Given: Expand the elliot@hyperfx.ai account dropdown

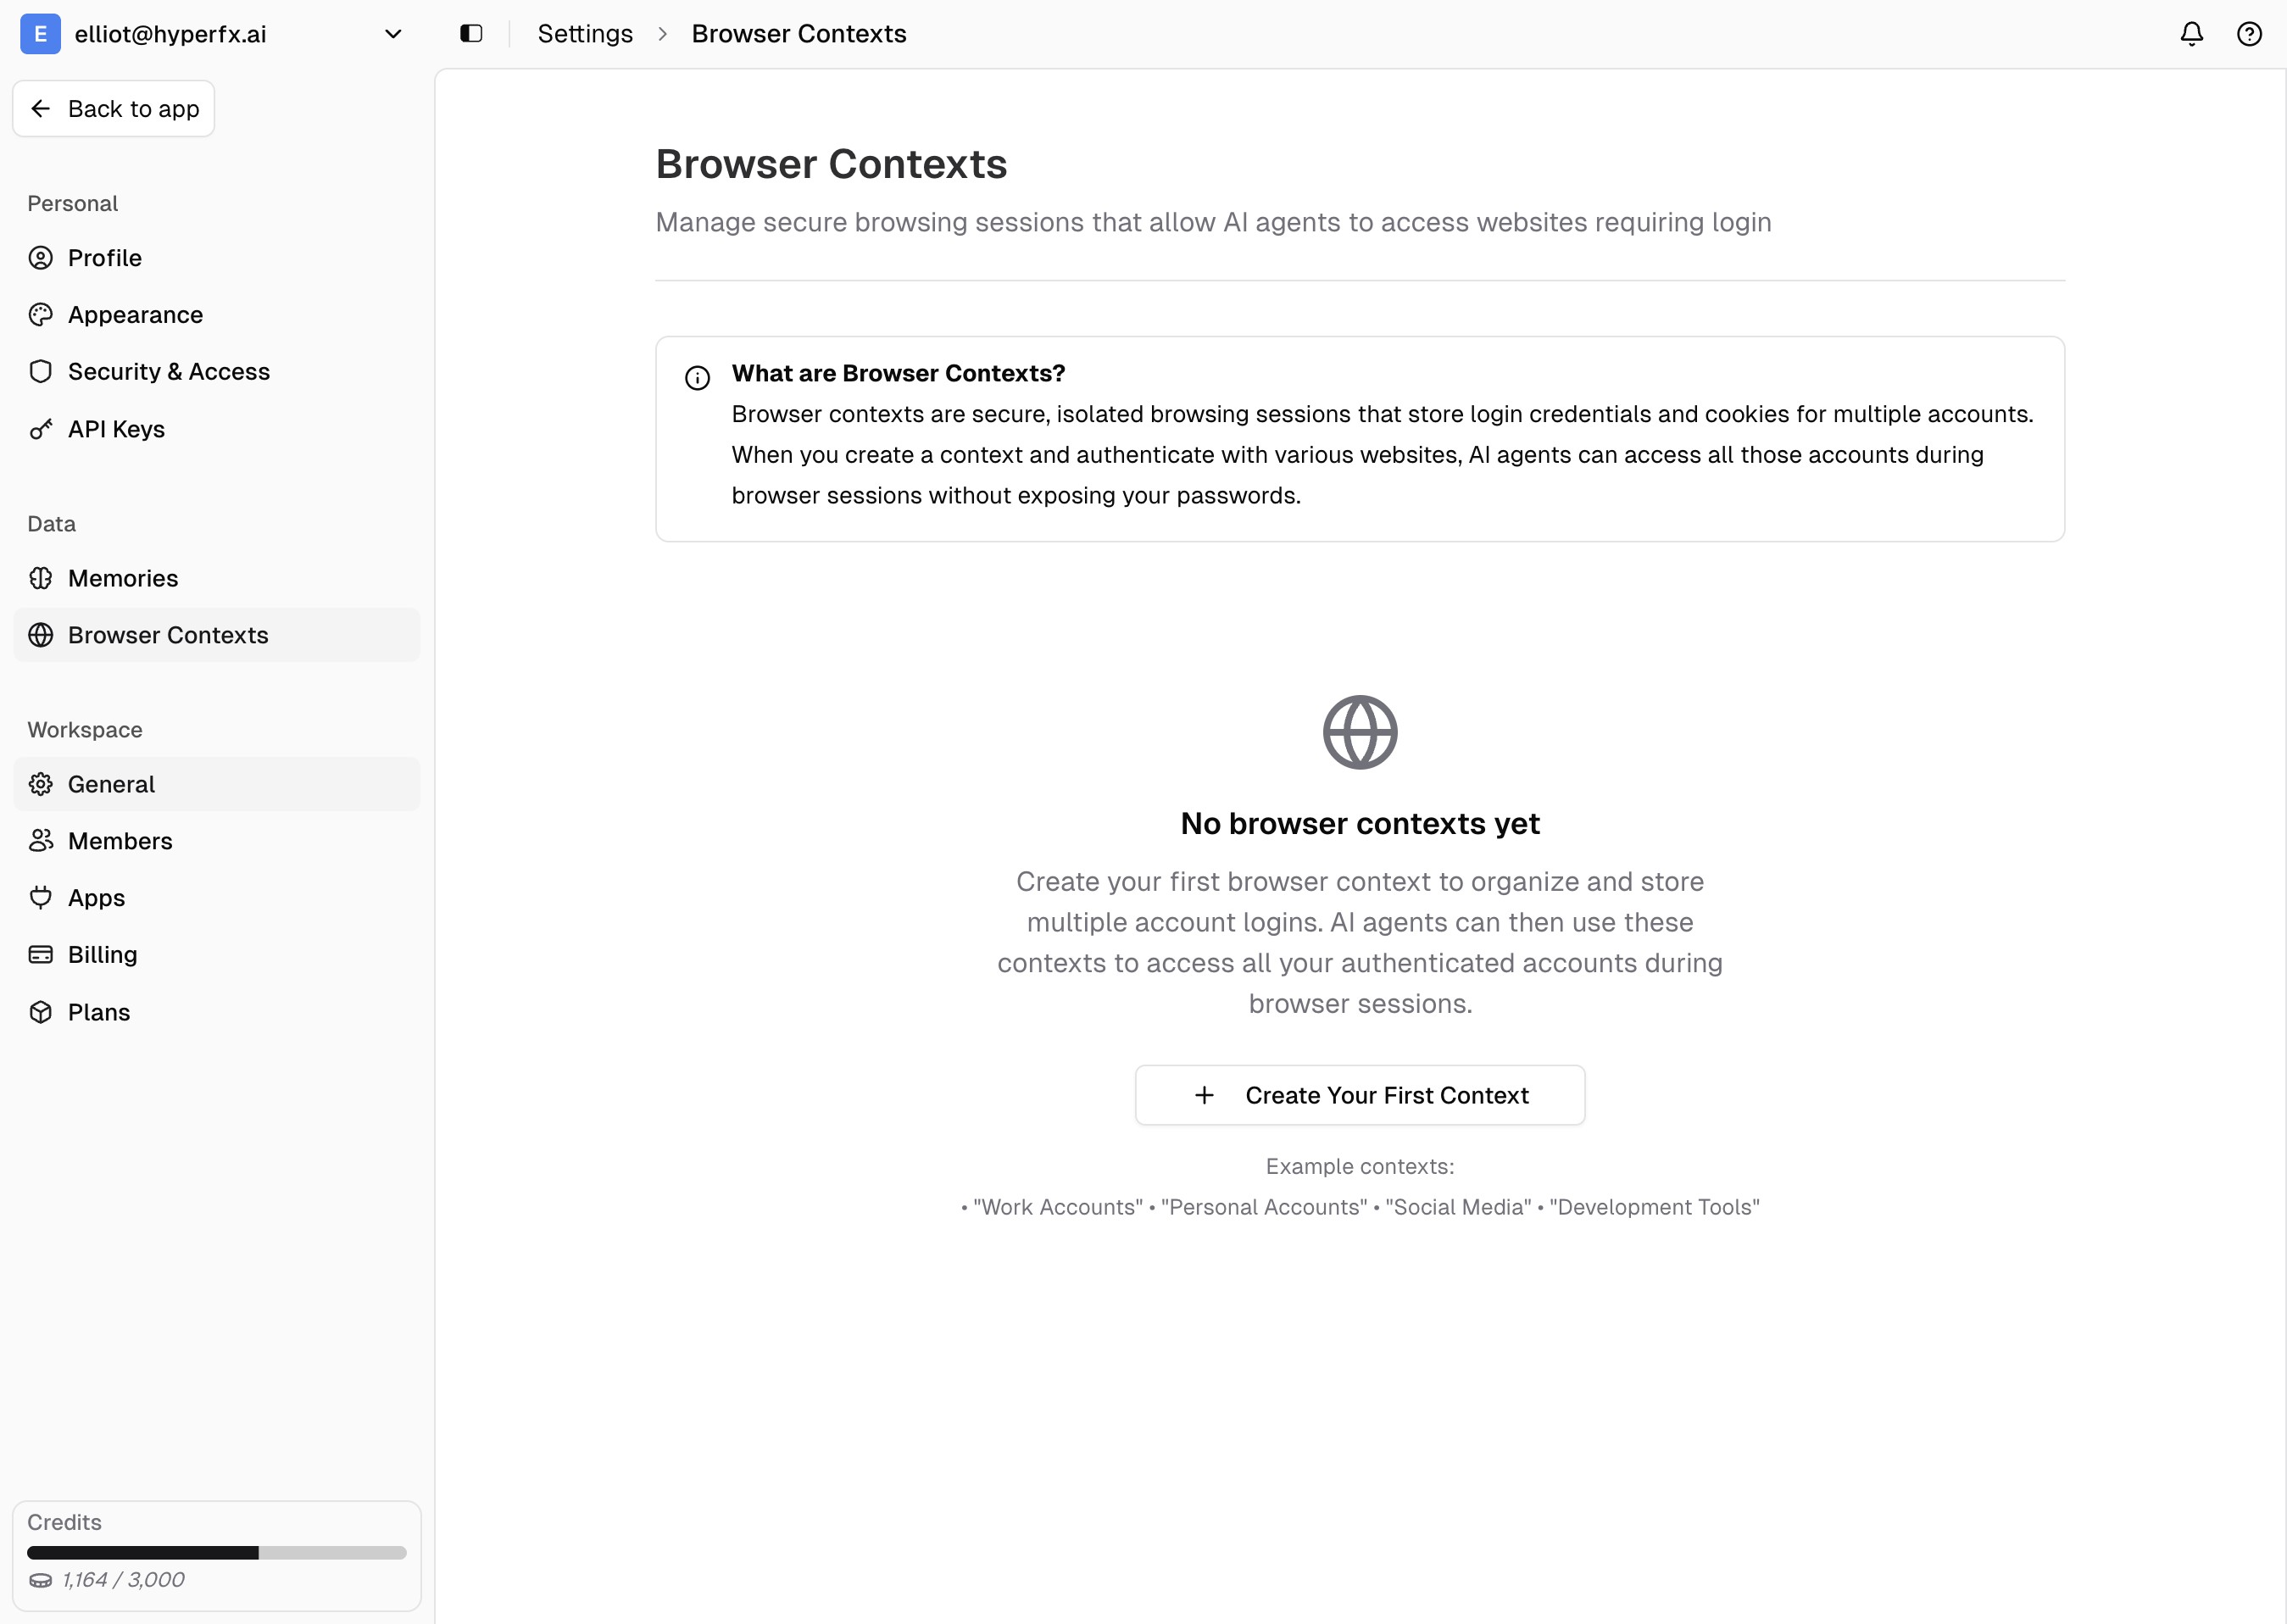Looking at the screenshot, I should 393,34.
